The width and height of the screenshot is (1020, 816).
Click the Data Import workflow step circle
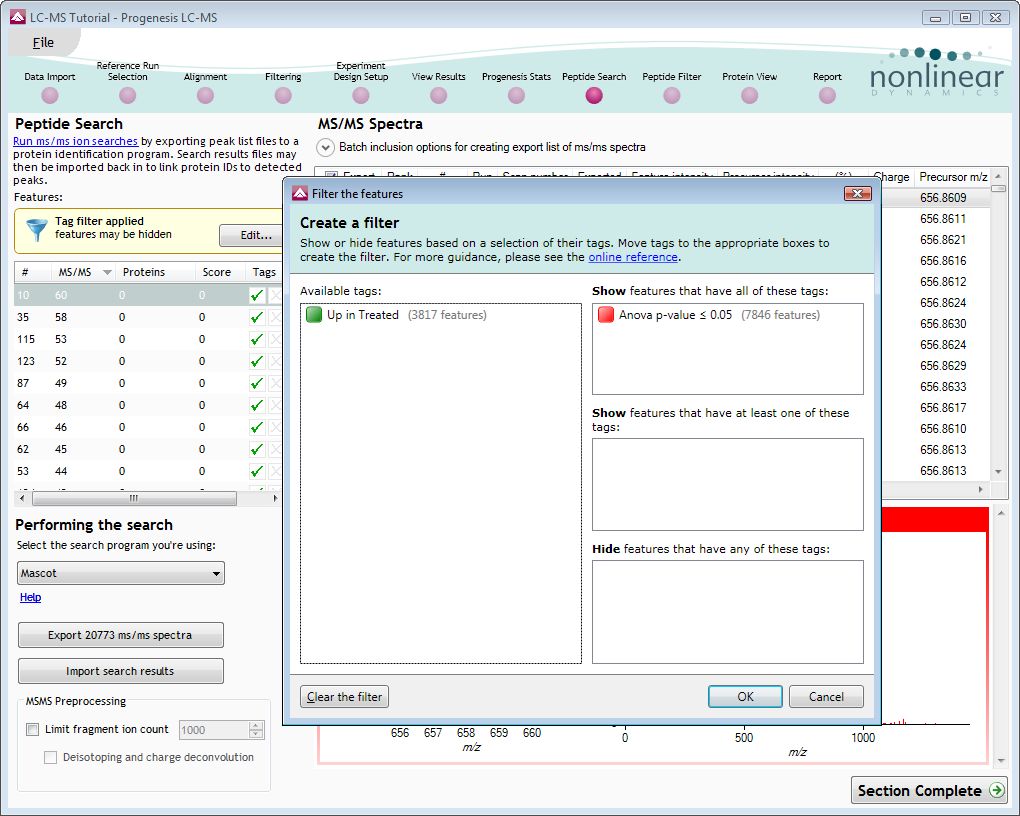49,96
